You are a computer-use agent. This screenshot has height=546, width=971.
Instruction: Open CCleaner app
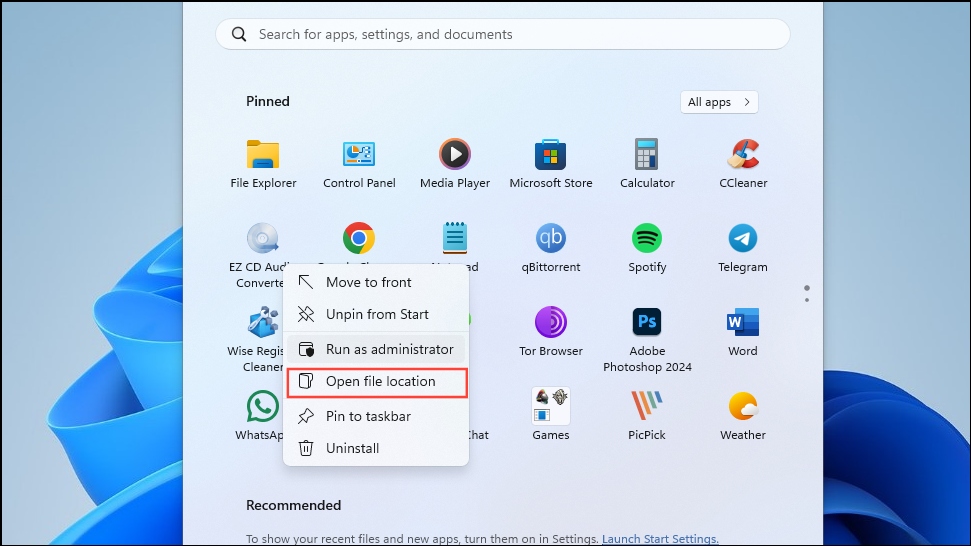(x=743, y=163)
